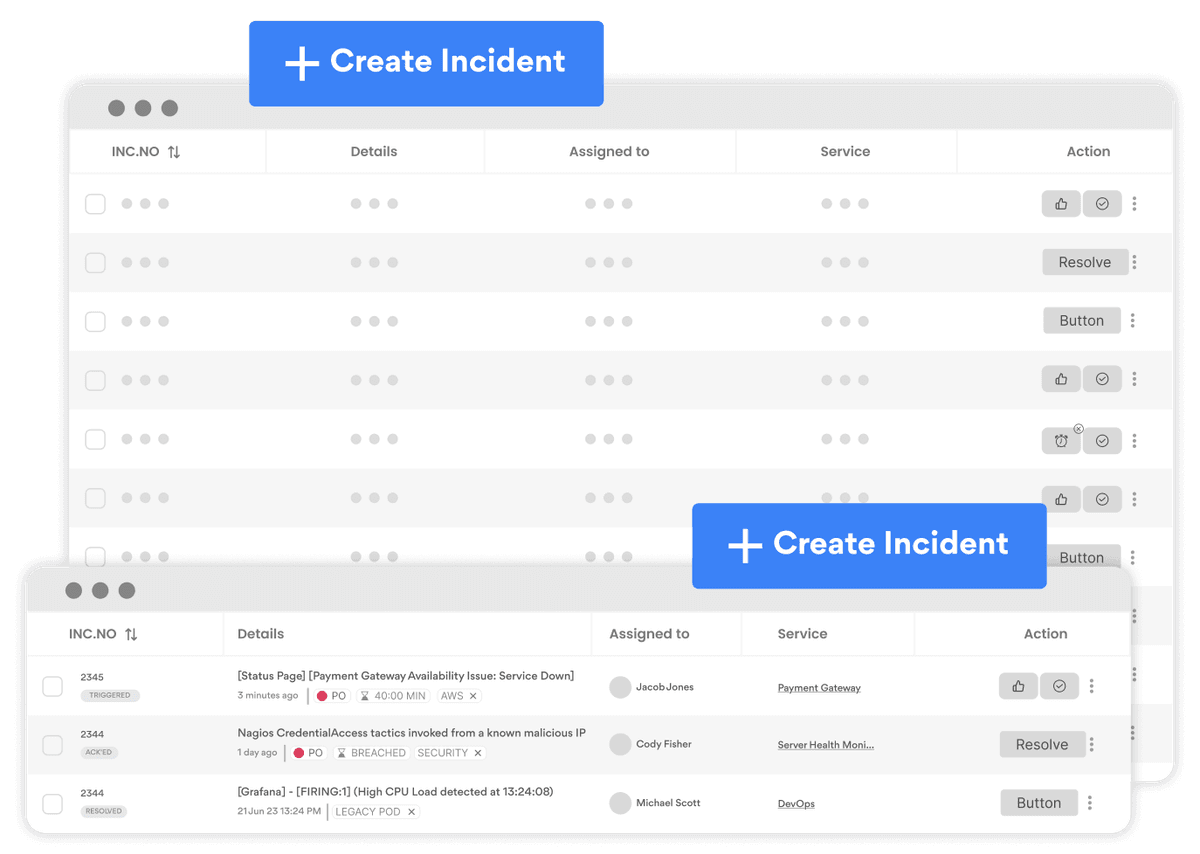Tick the checkbox on the RESOLVED incident row
The image size is (1200, 854).
(x=52, y=802)
